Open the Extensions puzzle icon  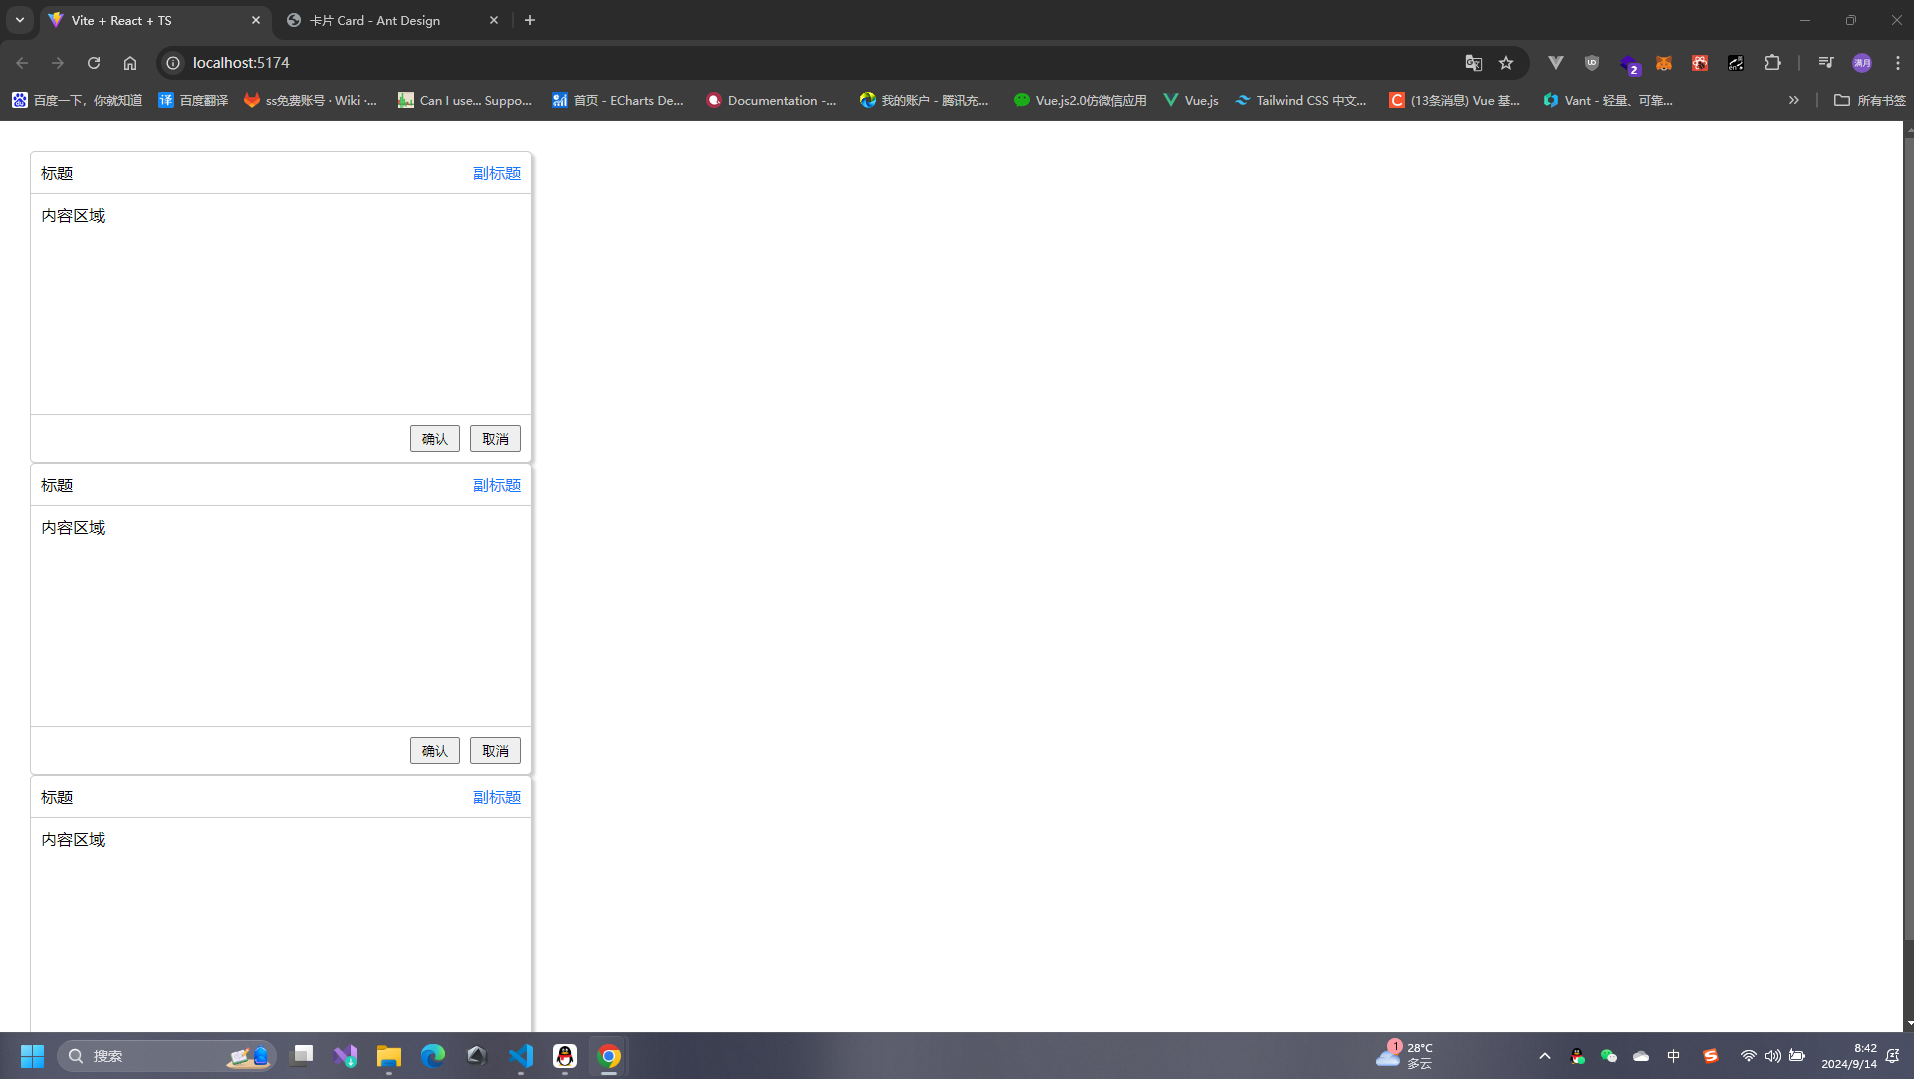pyautogui.click(x=1772, y=63)
